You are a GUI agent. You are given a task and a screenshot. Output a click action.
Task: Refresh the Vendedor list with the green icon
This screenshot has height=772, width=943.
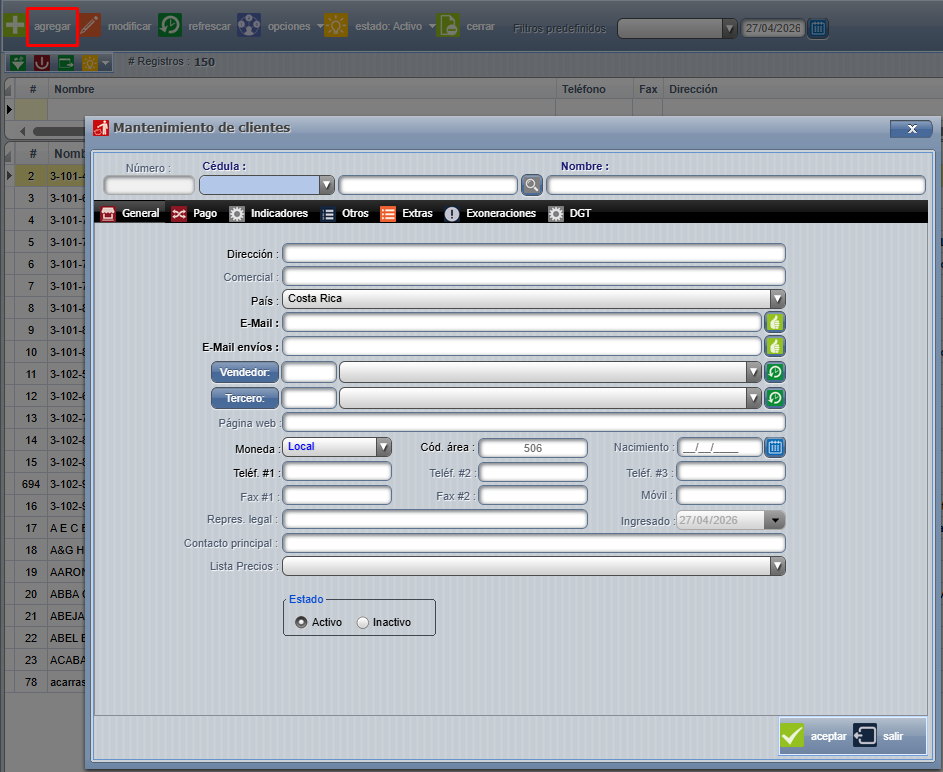(775, 372)
